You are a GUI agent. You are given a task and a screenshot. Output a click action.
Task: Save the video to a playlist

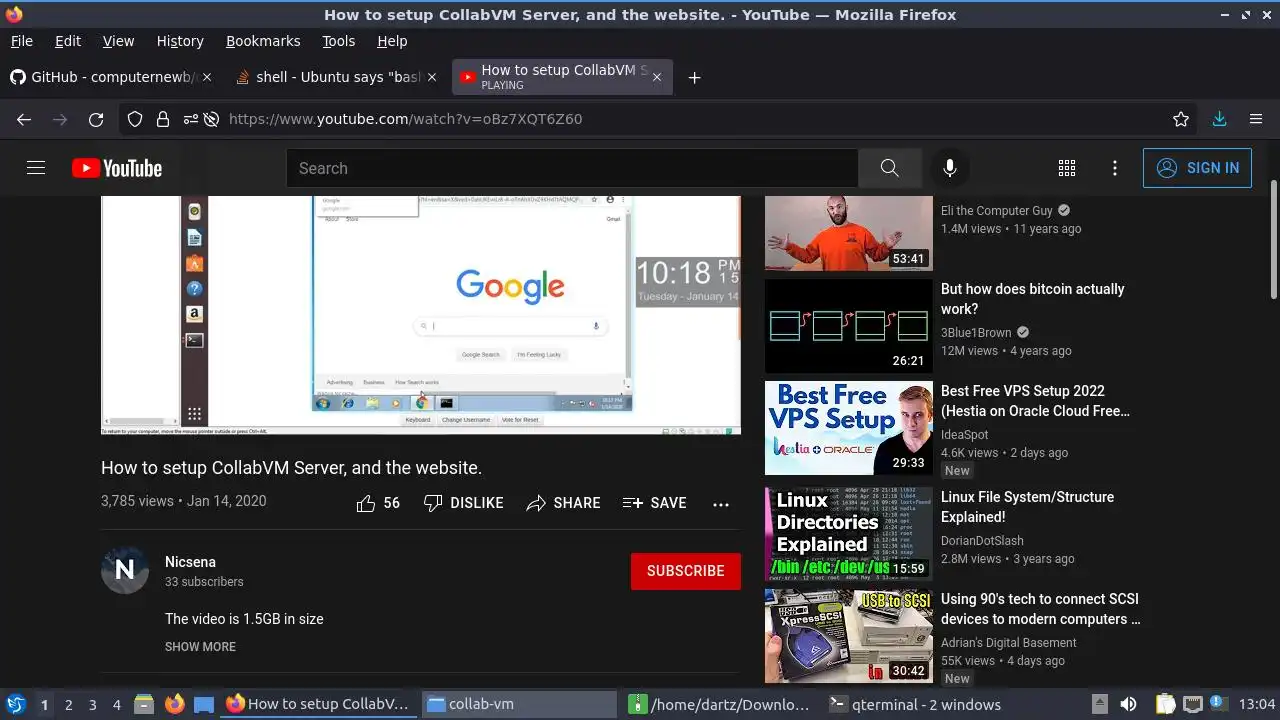654,503
